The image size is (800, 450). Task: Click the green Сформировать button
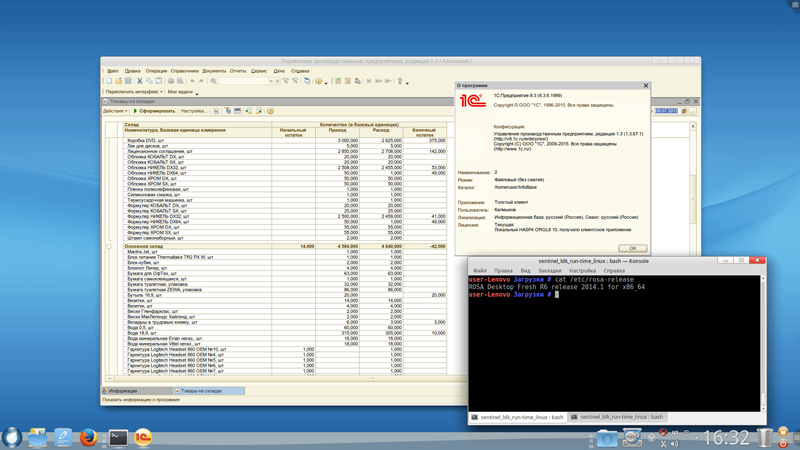[x=154, y=111]
